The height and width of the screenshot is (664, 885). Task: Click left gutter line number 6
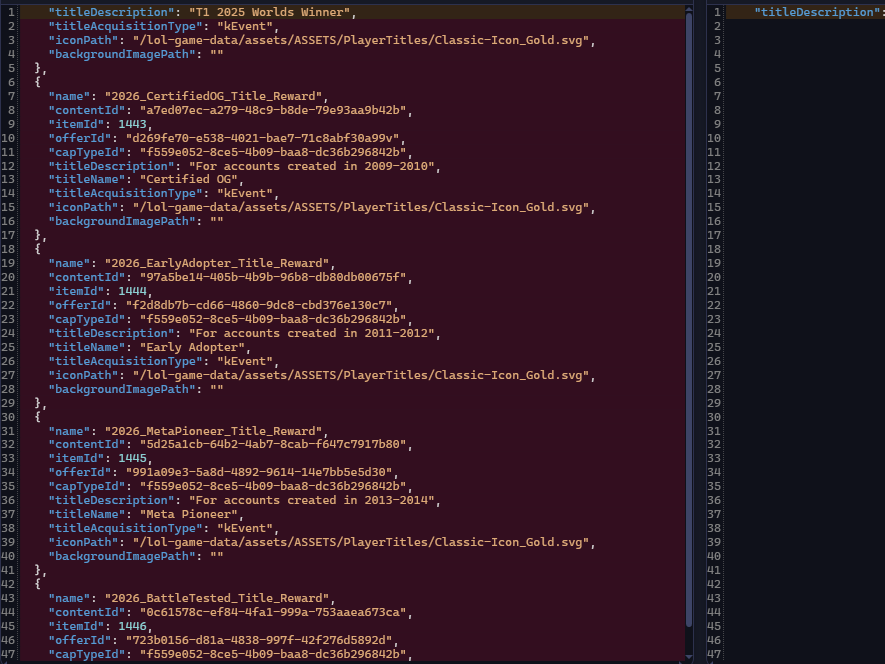[12, 82]
